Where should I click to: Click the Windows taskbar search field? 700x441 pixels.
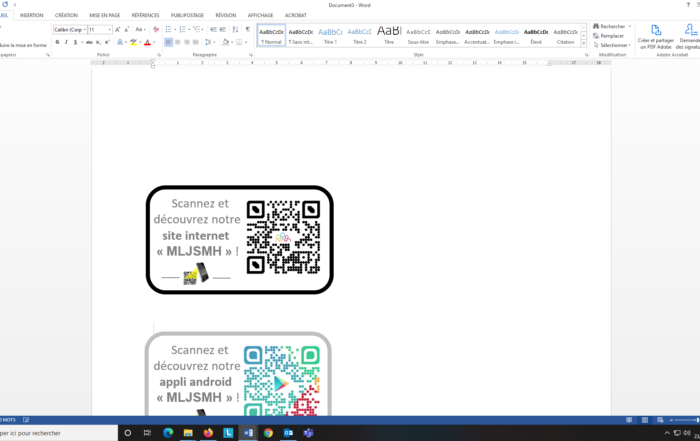pos(58,433)
